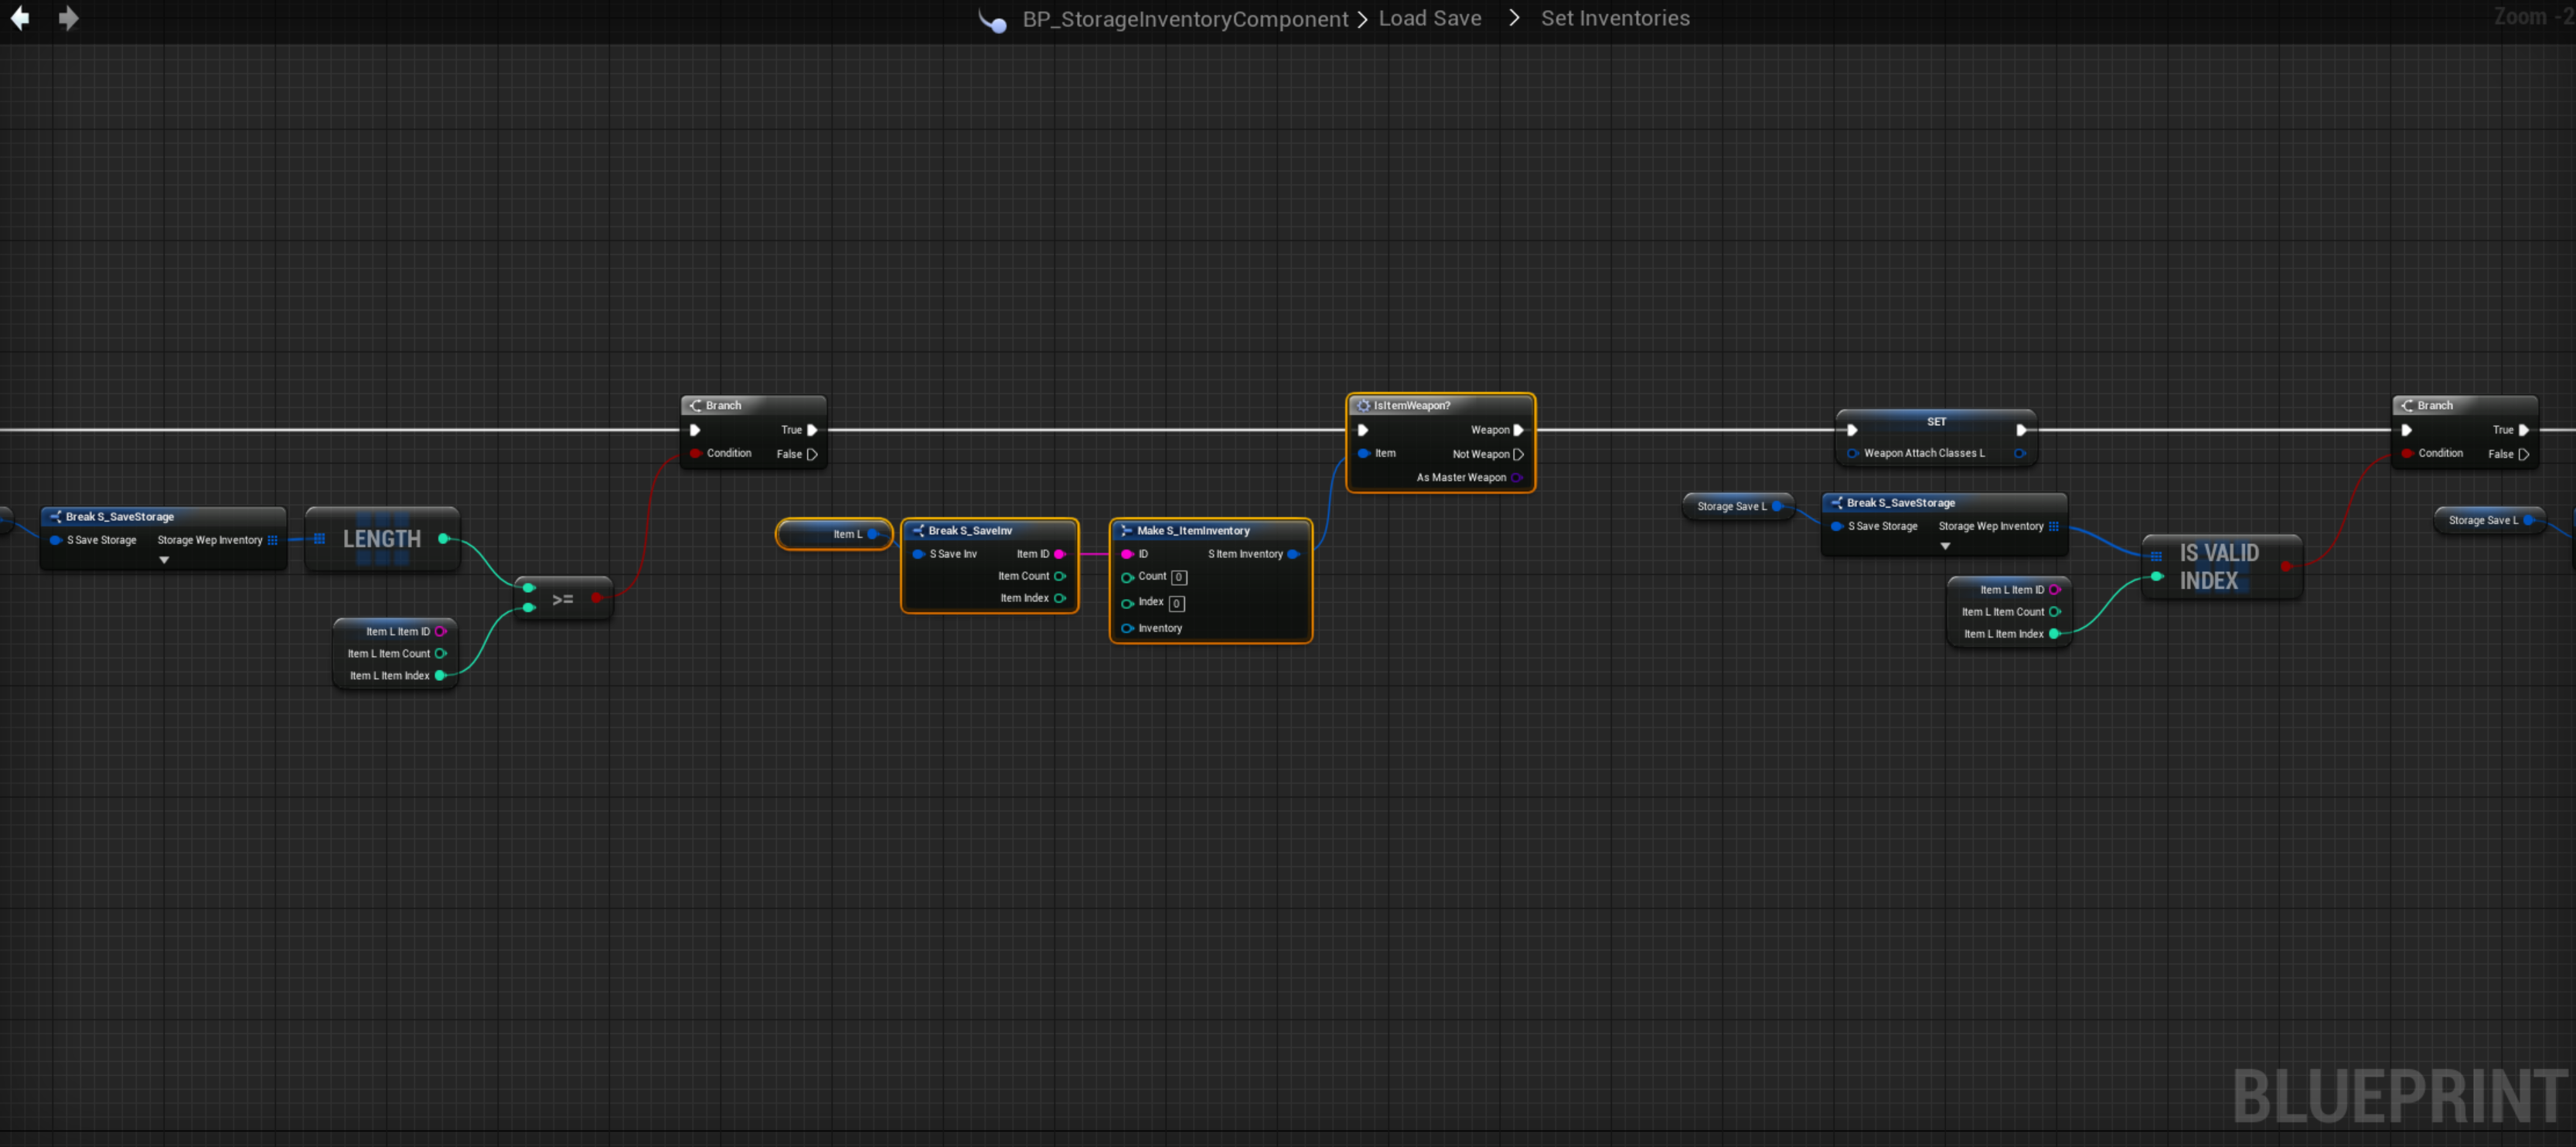Click the Make S_ItemInventory node icon
This screenshot has height=1147, width=2576.
[x=1126, y=530]
